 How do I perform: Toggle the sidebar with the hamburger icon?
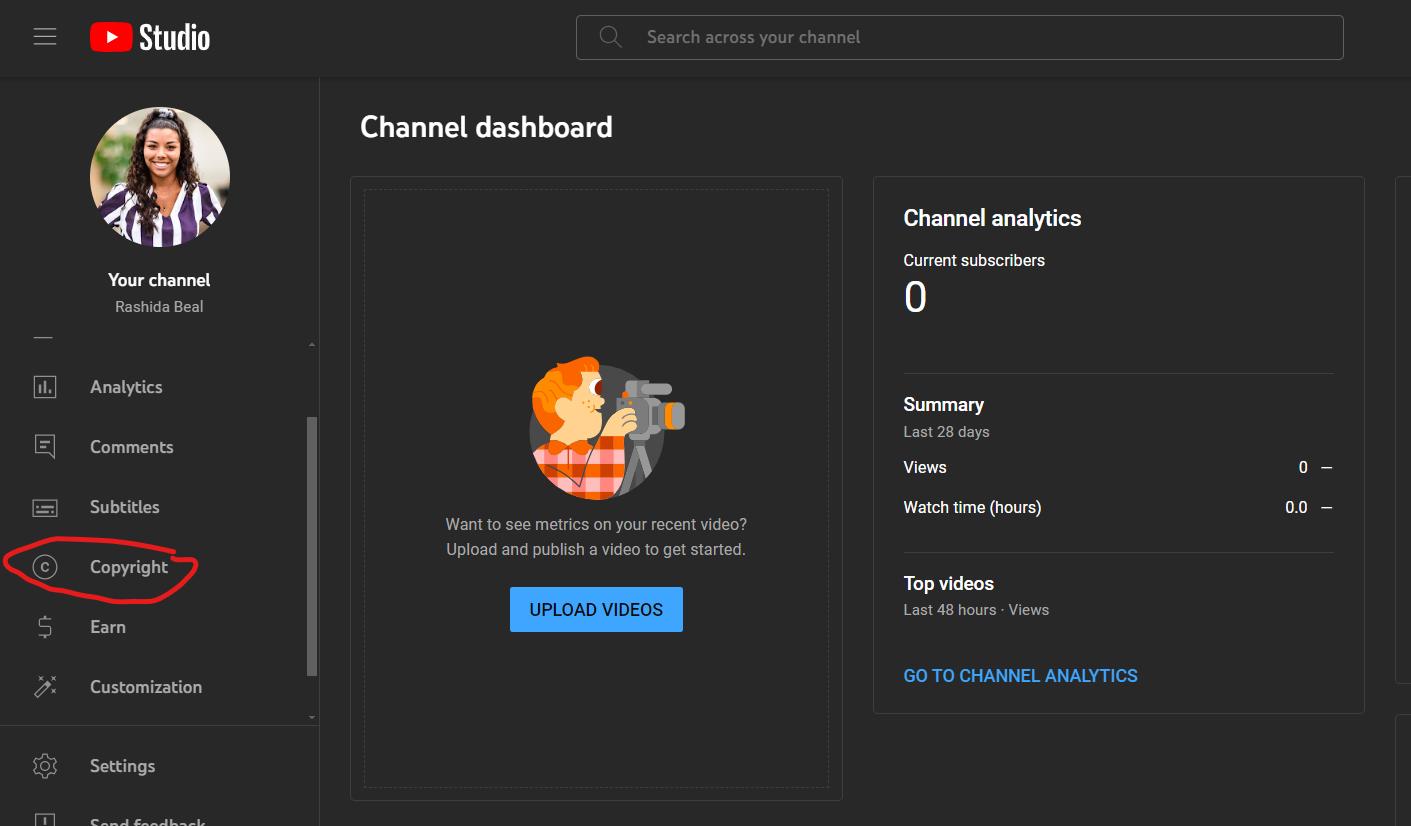(45, 36)
